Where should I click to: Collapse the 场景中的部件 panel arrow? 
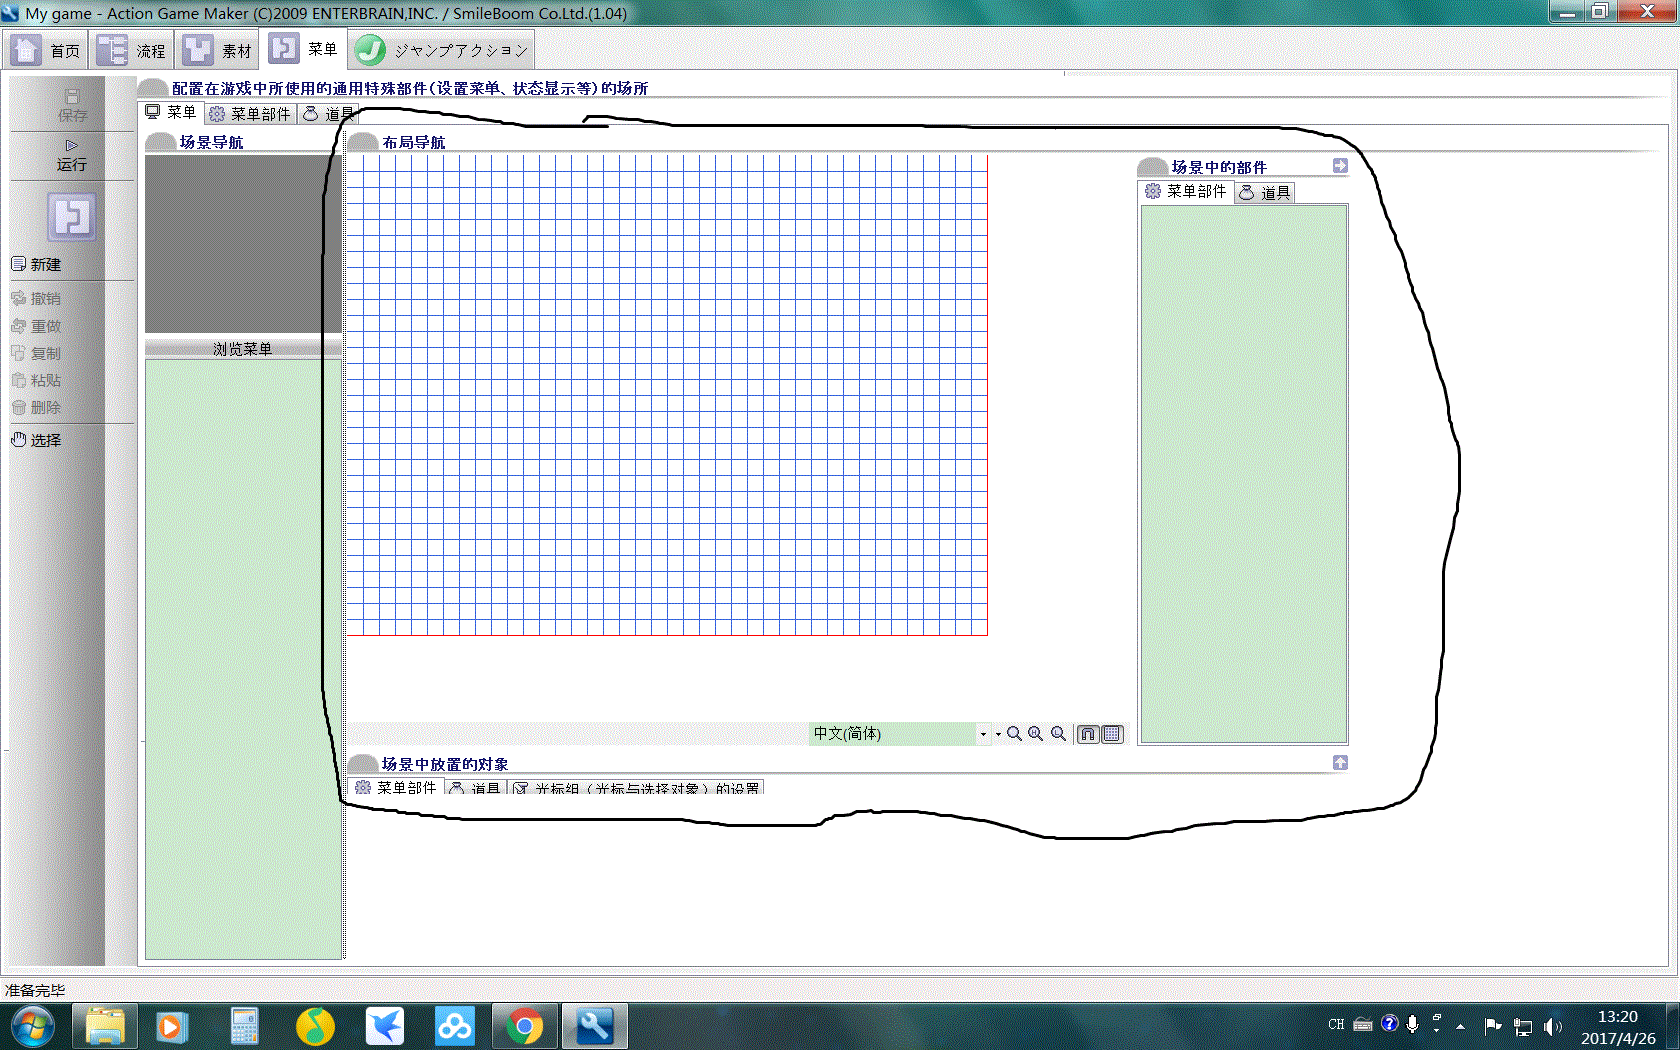(x=1340, y=166)
